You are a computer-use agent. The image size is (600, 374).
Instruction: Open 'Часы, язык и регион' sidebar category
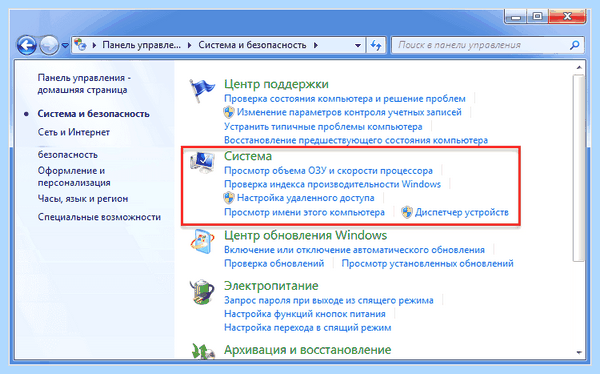click(x=83, y=199)
